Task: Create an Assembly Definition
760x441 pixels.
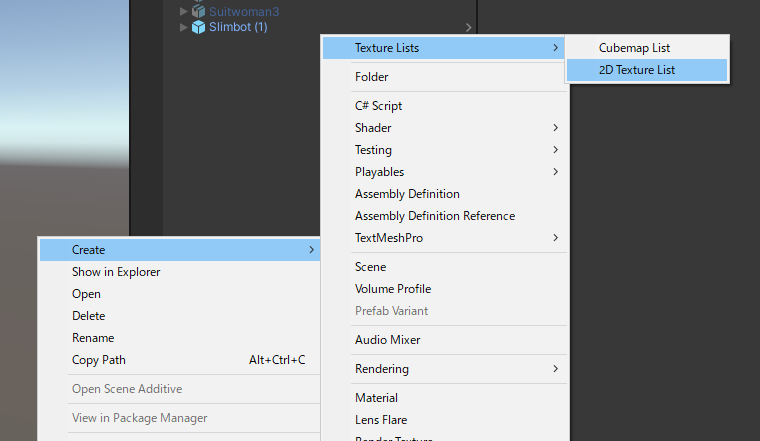Action: coord(445,194)
